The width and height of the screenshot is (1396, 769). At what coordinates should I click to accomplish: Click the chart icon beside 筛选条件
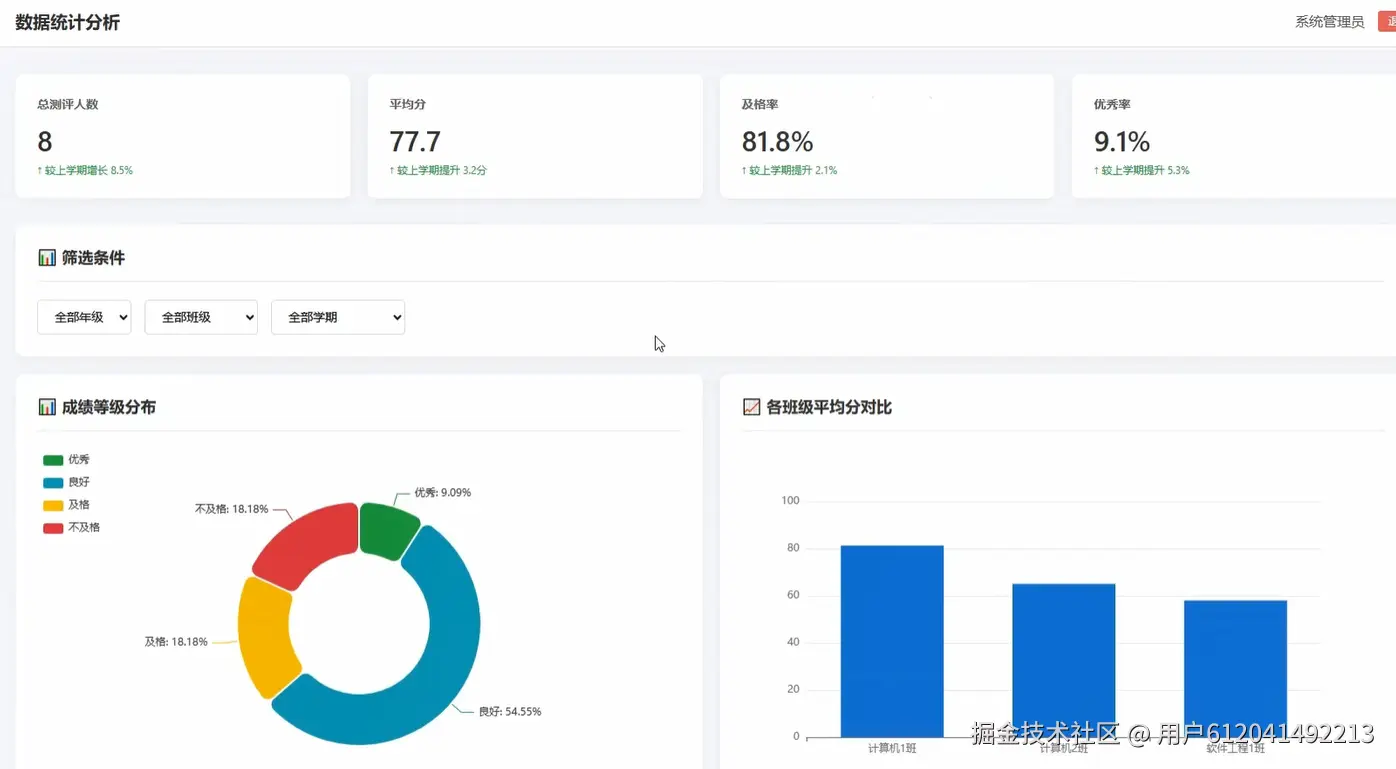pyautogui.click(x=47, y=258)
